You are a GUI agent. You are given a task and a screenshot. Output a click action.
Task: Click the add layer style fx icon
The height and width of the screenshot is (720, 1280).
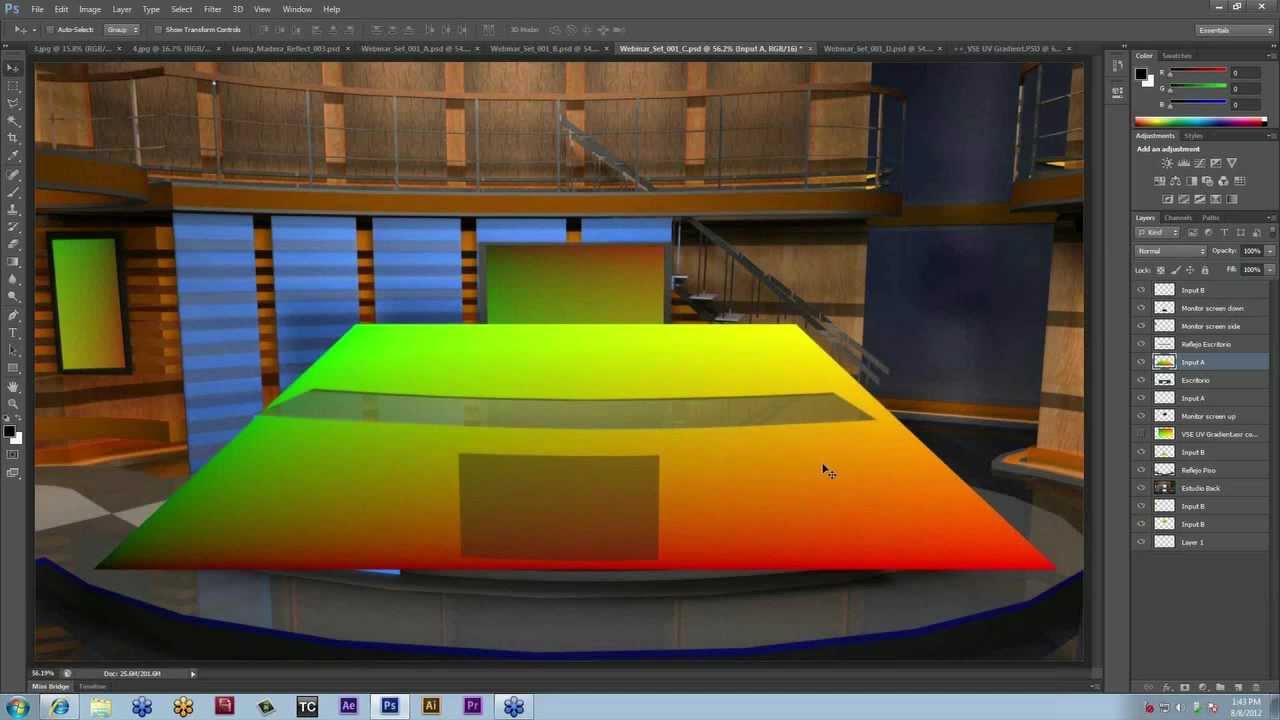coord(1167,688)
